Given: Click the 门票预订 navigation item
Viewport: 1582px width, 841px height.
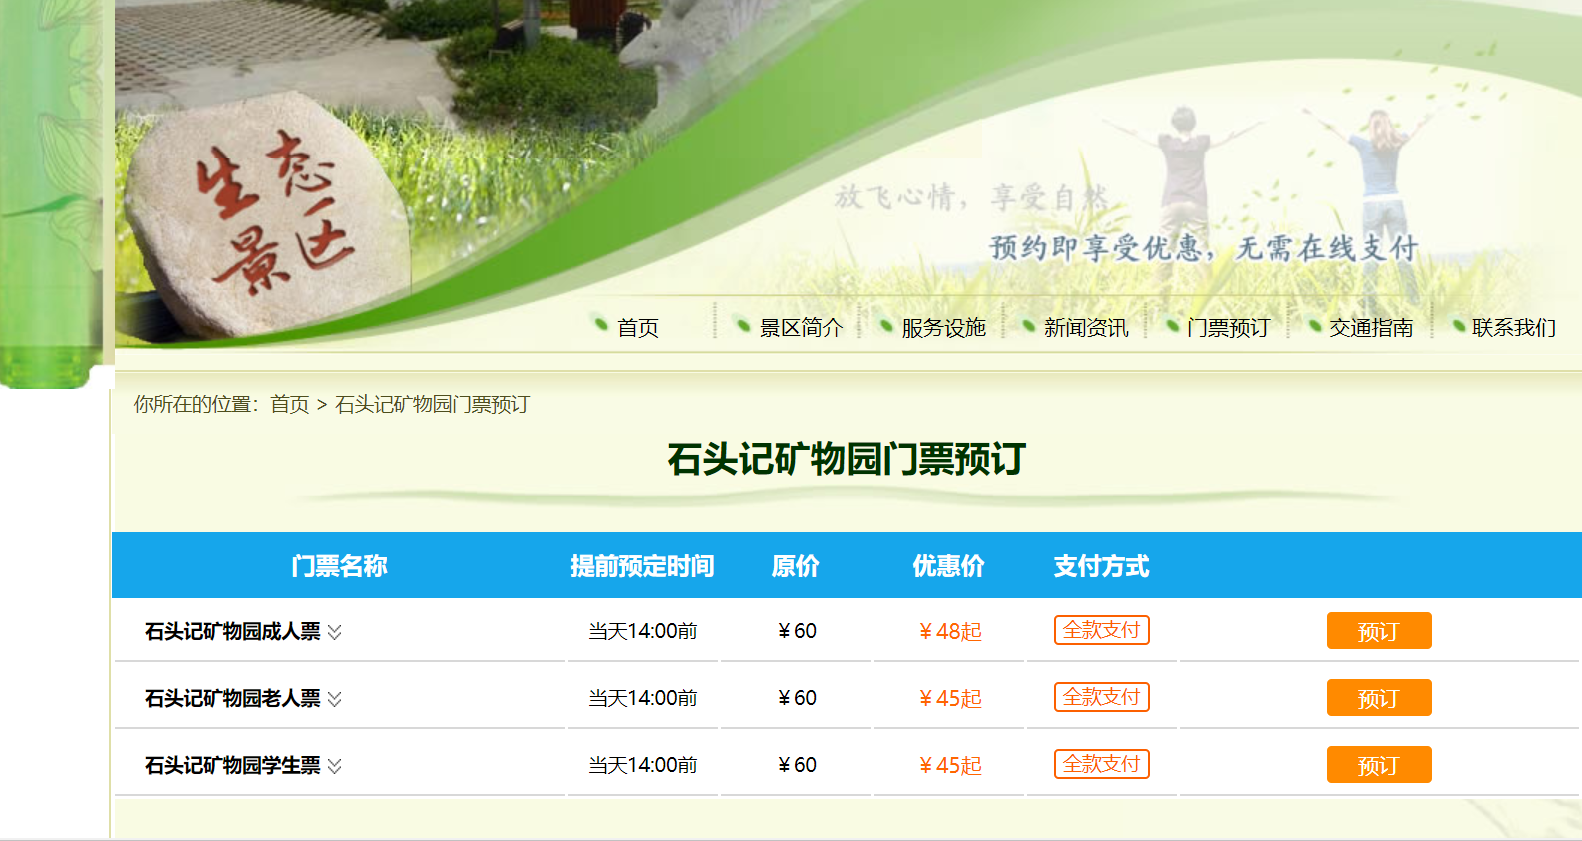Looking at the screenshot, I should tap(1228, 328).
